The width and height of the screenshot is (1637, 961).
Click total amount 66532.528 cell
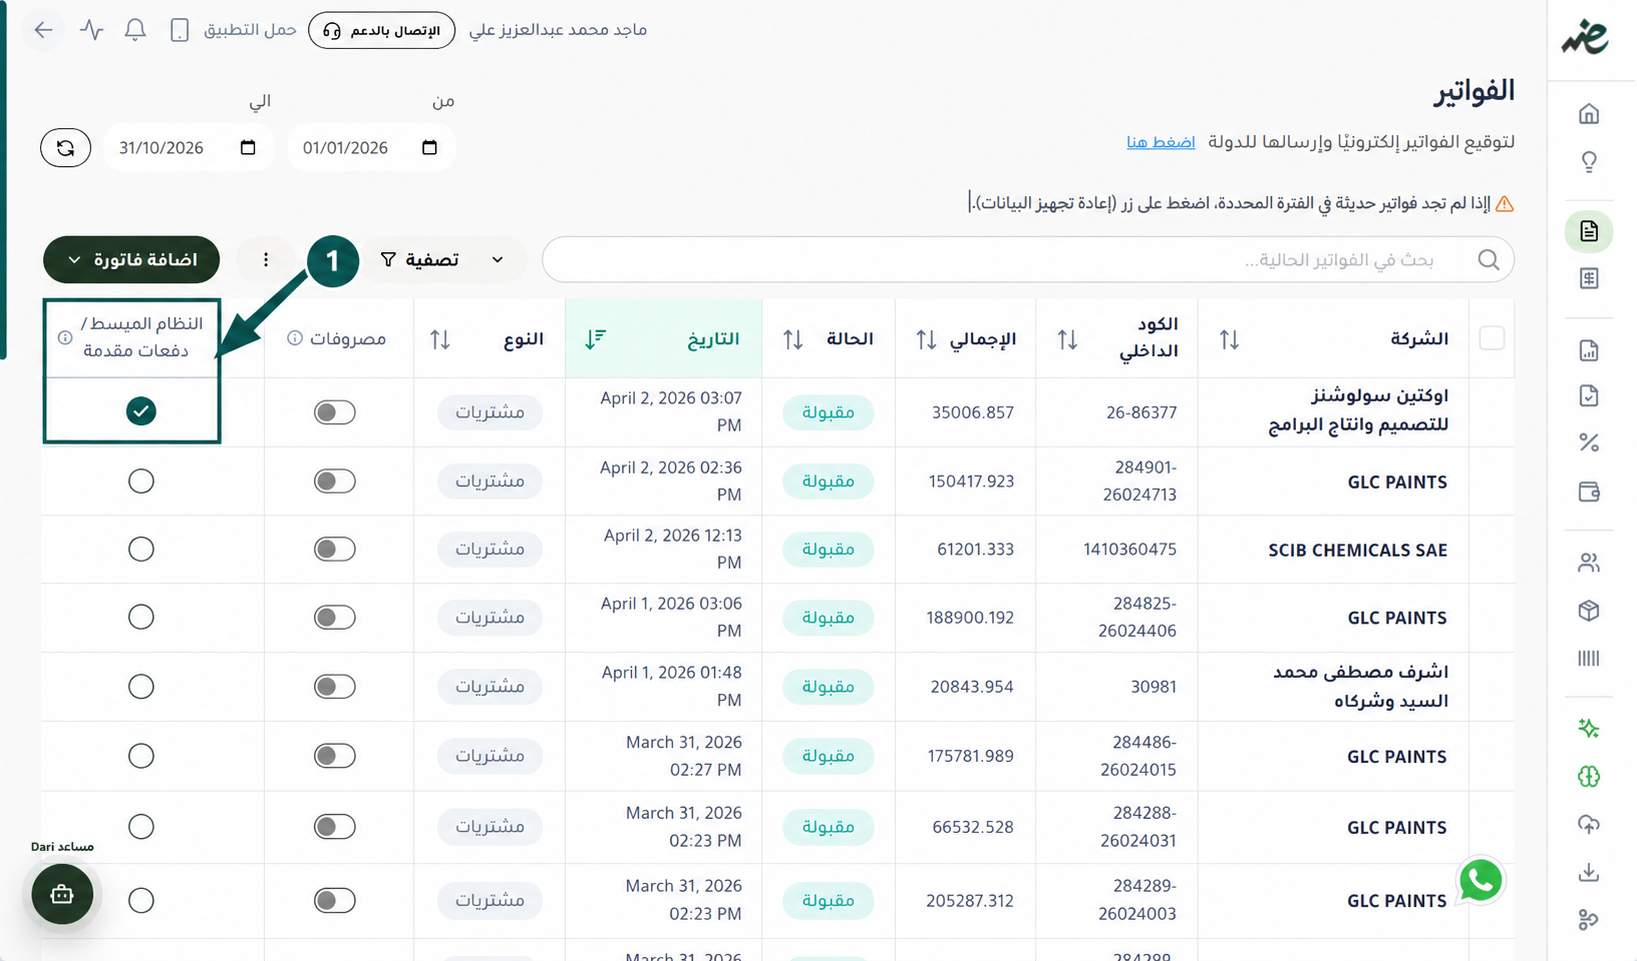[x=972, y=827]
